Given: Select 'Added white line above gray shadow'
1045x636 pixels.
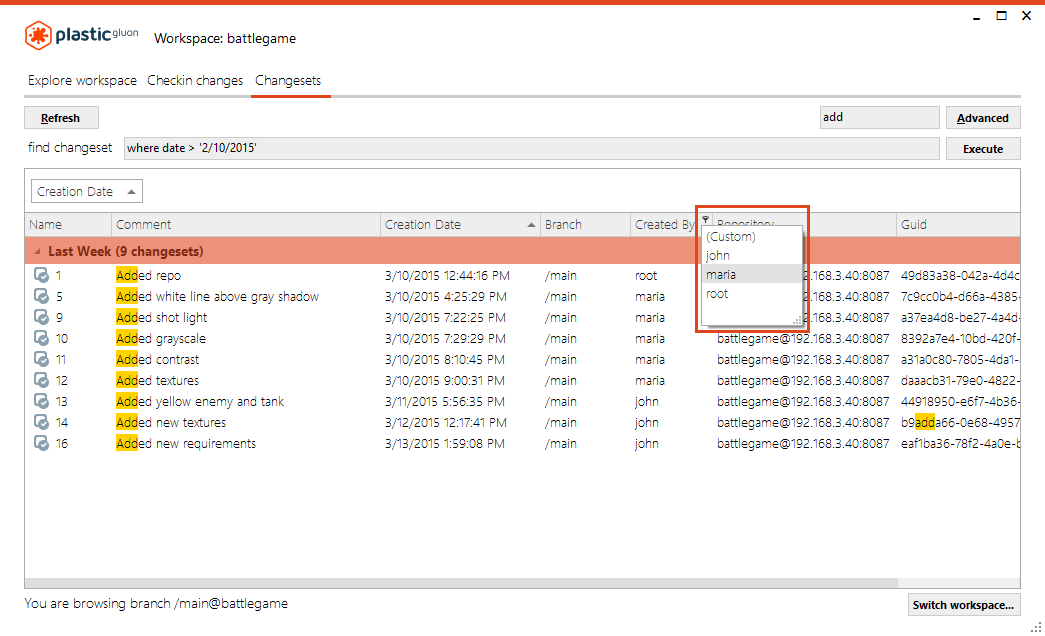Looking at the screenshot, I should pyautogui.click(x=217, y=296).
